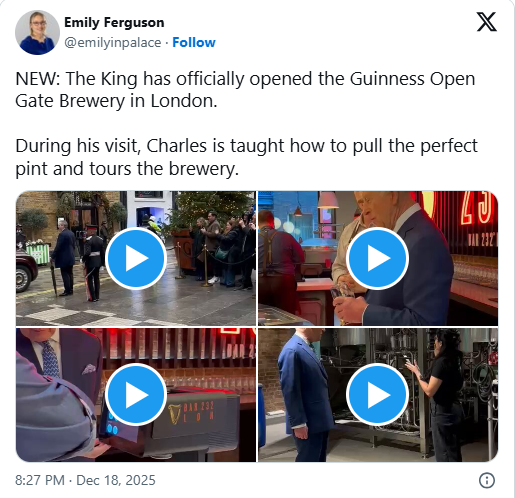Screen dimensions: 515x498
Task: Click the car wheel in arrival thumbnail
Action: click(23, 278)
